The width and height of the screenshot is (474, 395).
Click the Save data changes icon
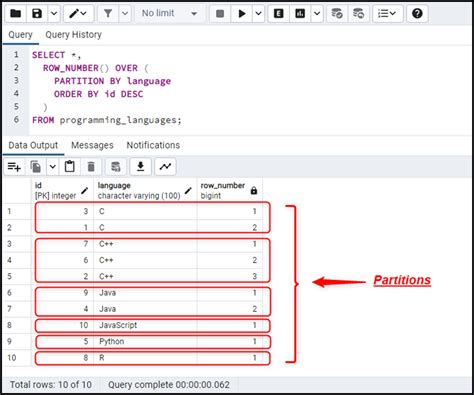coord(115,166)
